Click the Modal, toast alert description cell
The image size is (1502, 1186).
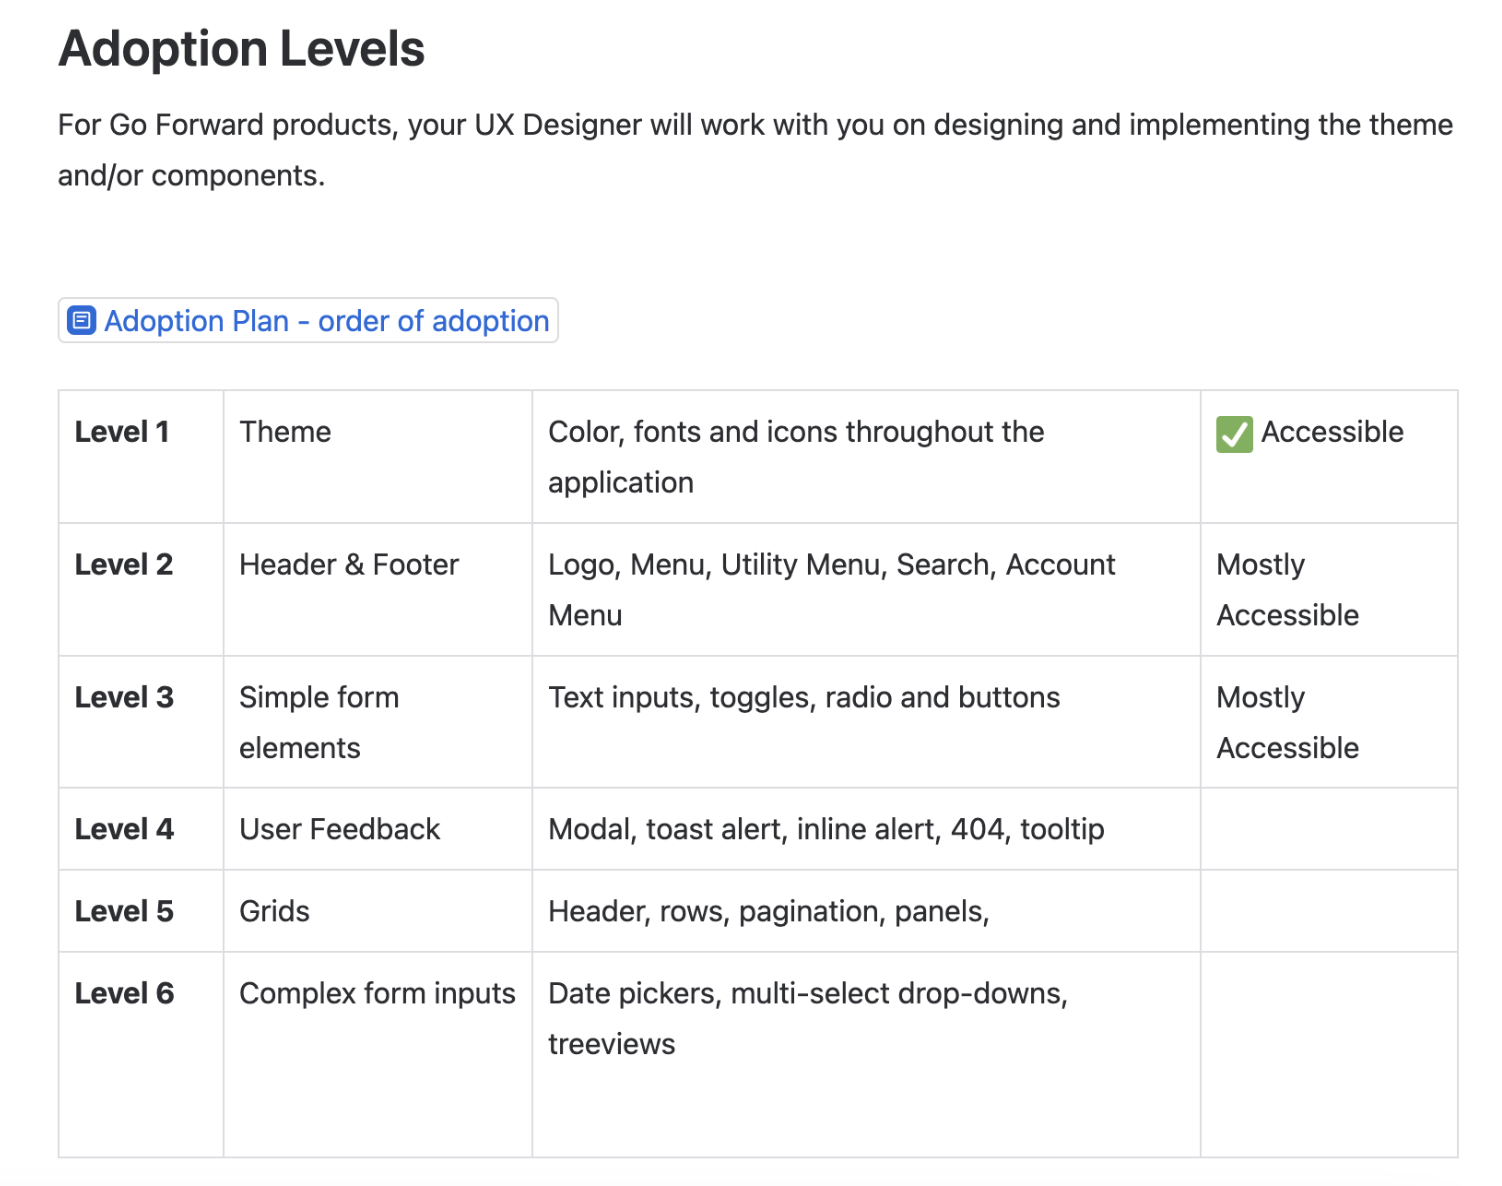pos(826,829)
